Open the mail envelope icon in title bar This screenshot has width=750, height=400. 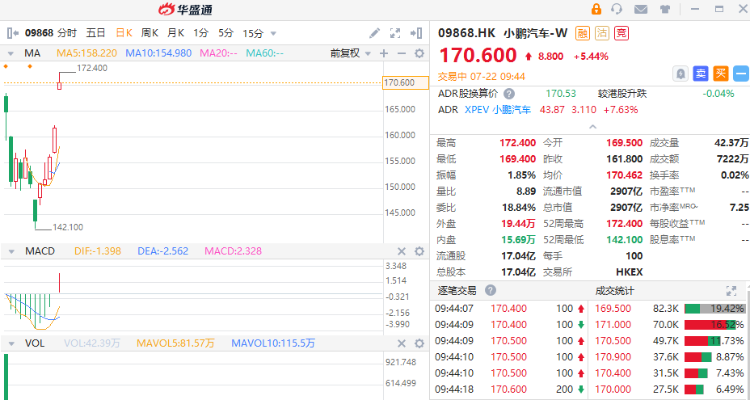click(640, 9)
